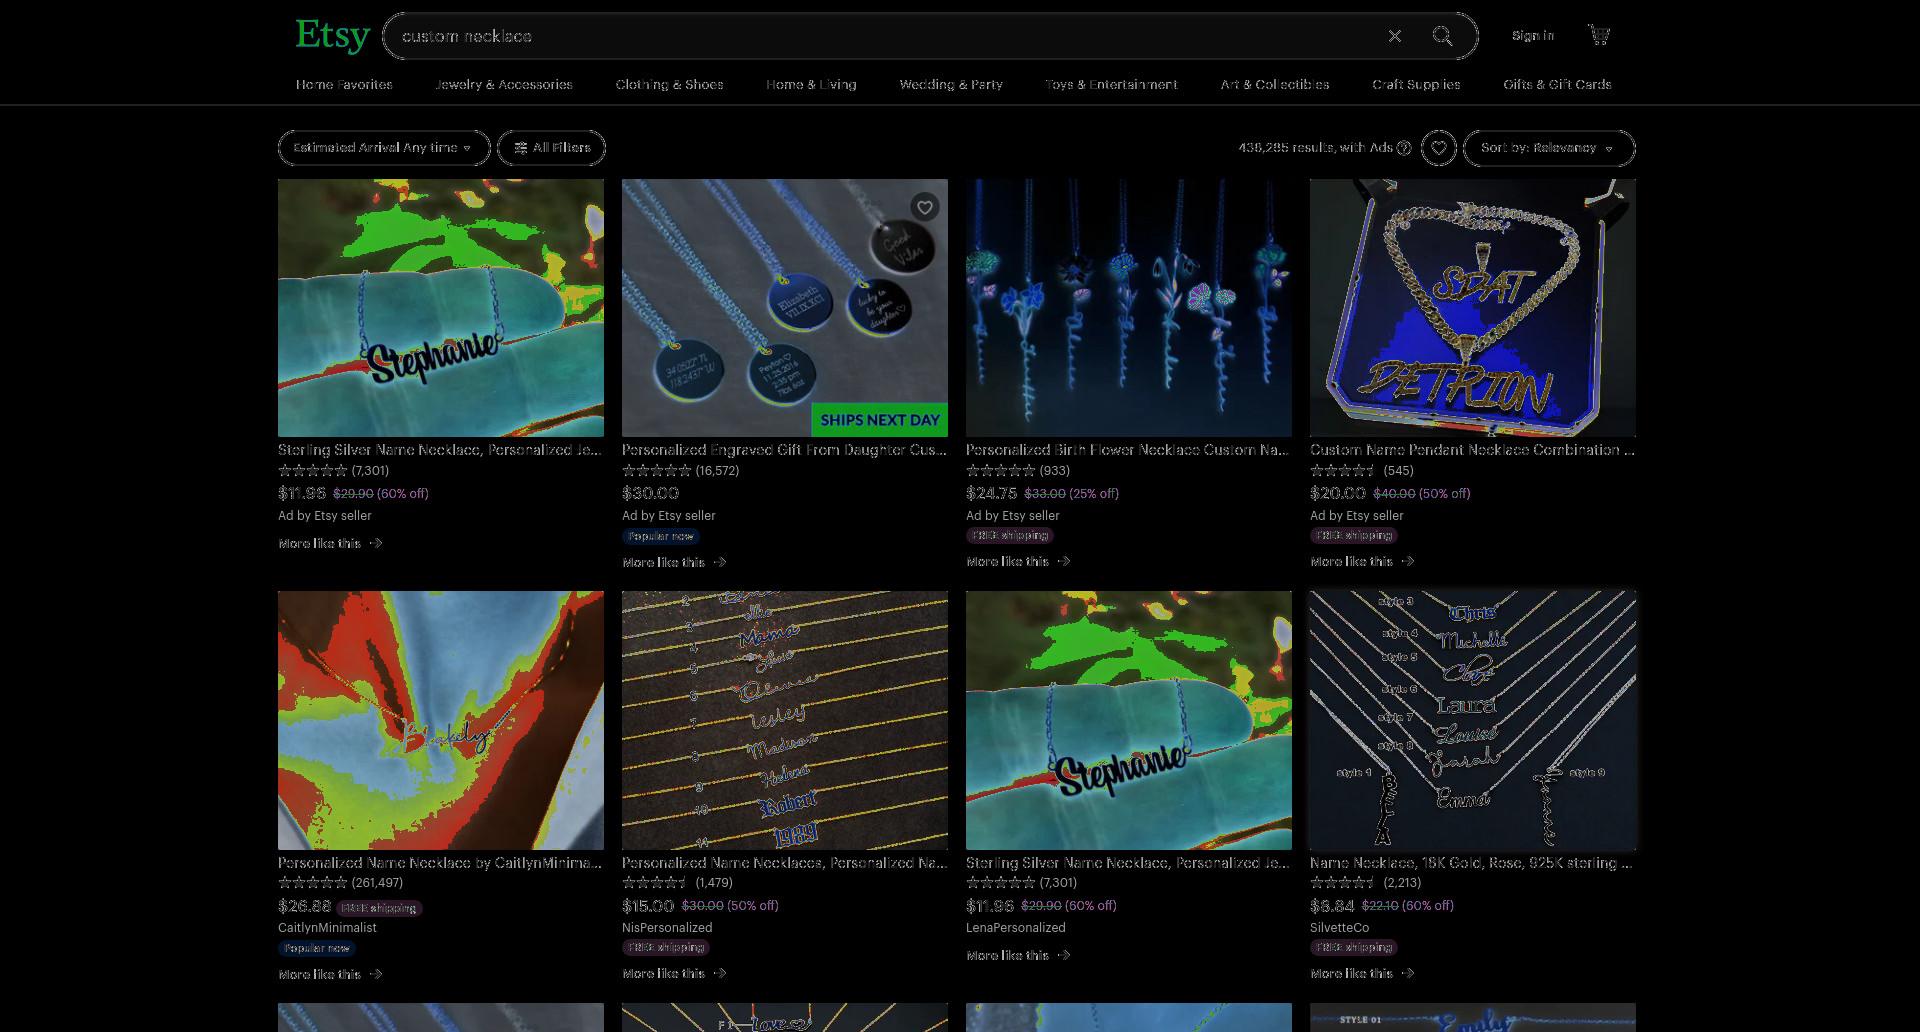The image size is (1920, 1032).
Task: Click the arrow by More like this under the CaitlynMinimalist listing
Action: point(375,974)
